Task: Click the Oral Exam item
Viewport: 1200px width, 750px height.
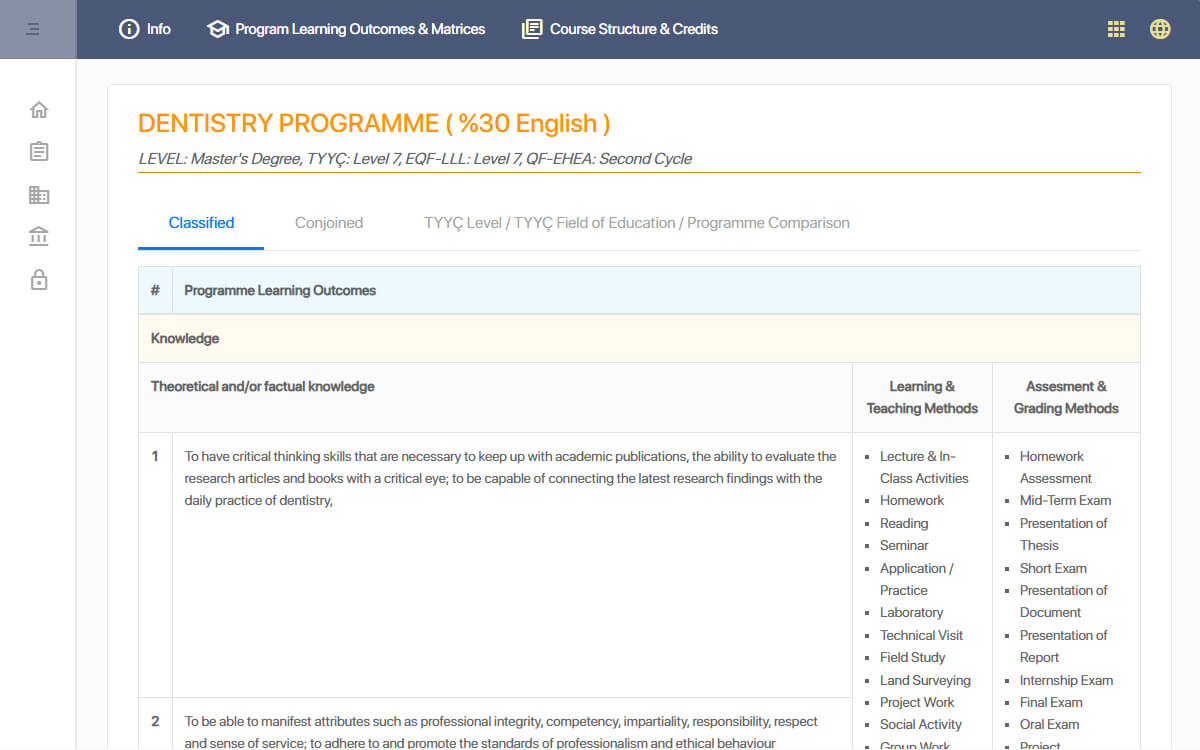Action: pyautogui.click(x=1049, y=724)
